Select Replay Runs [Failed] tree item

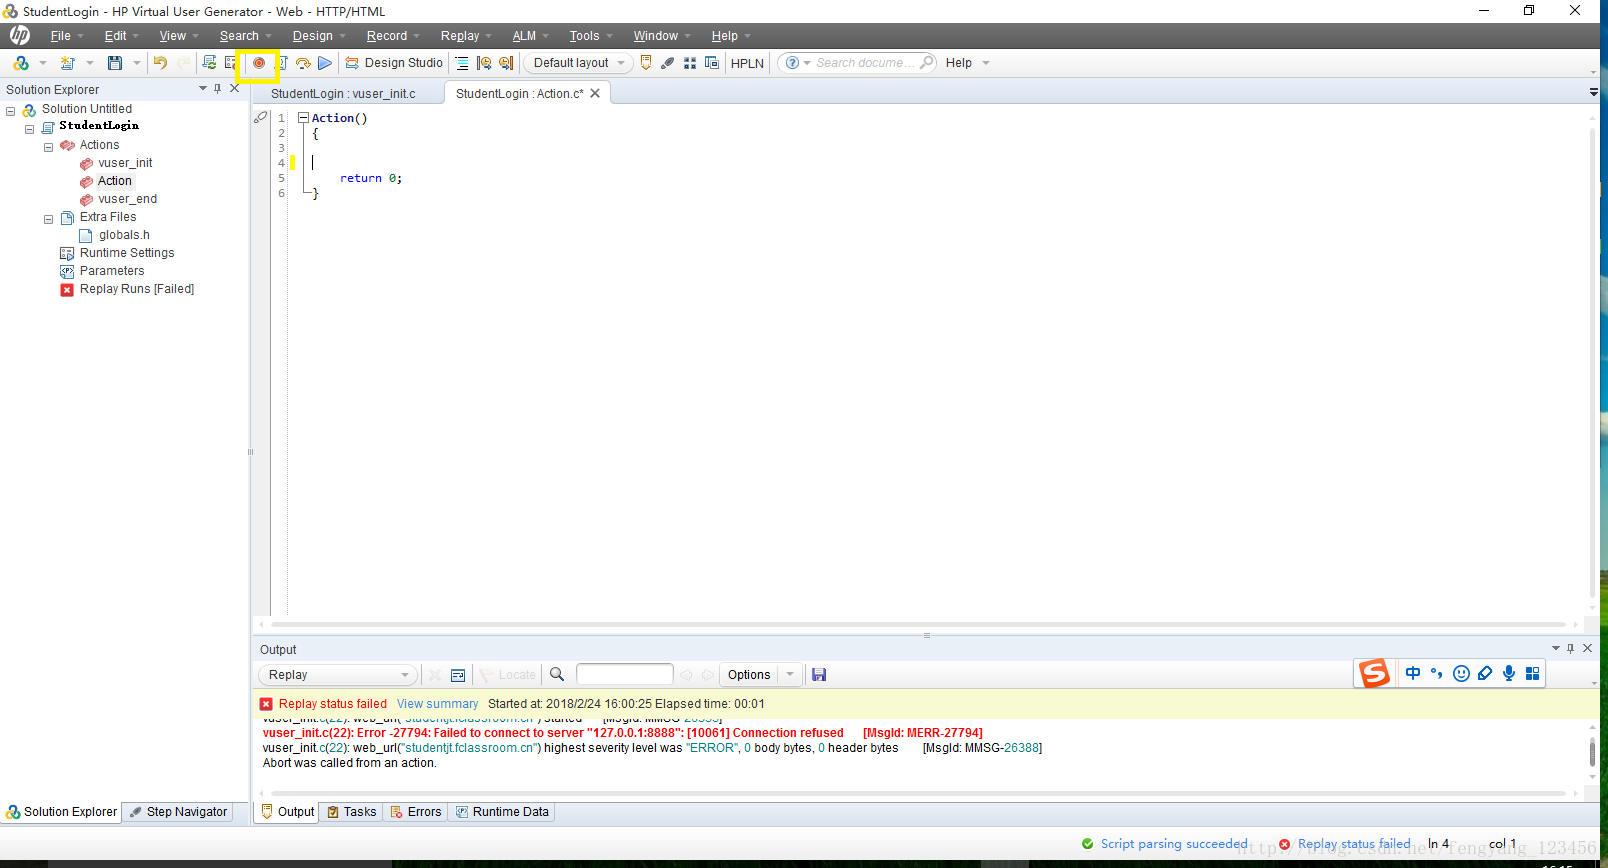(x=137, y=289)
